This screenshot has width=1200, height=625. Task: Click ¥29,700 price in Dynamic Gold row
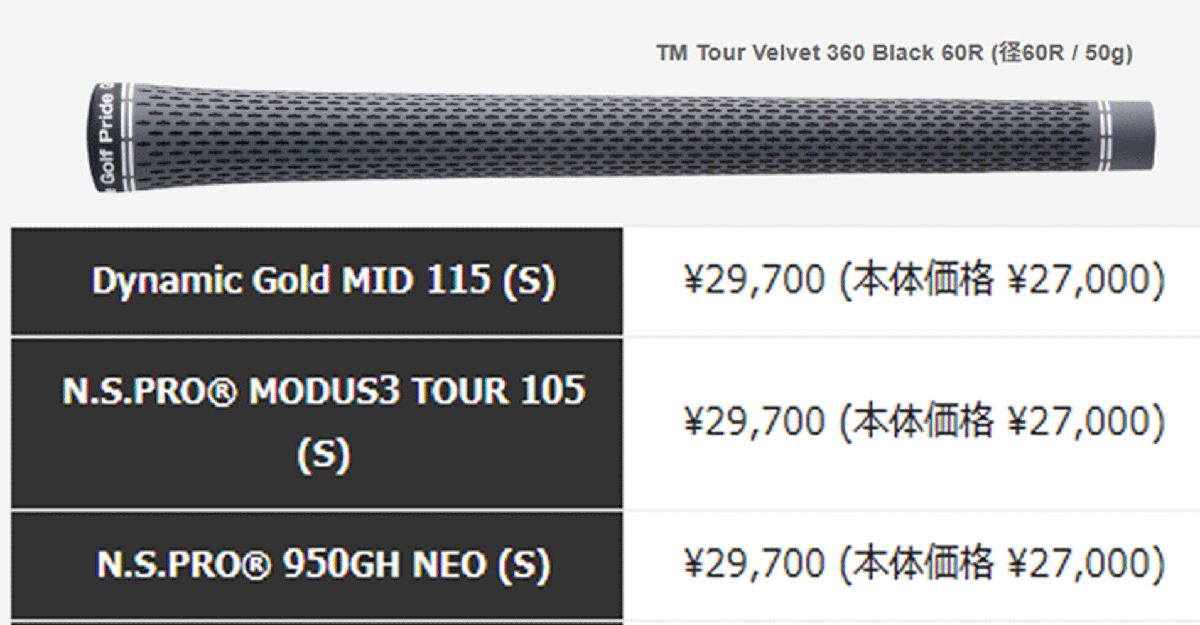pyautogui.click(x=754, y=282)
